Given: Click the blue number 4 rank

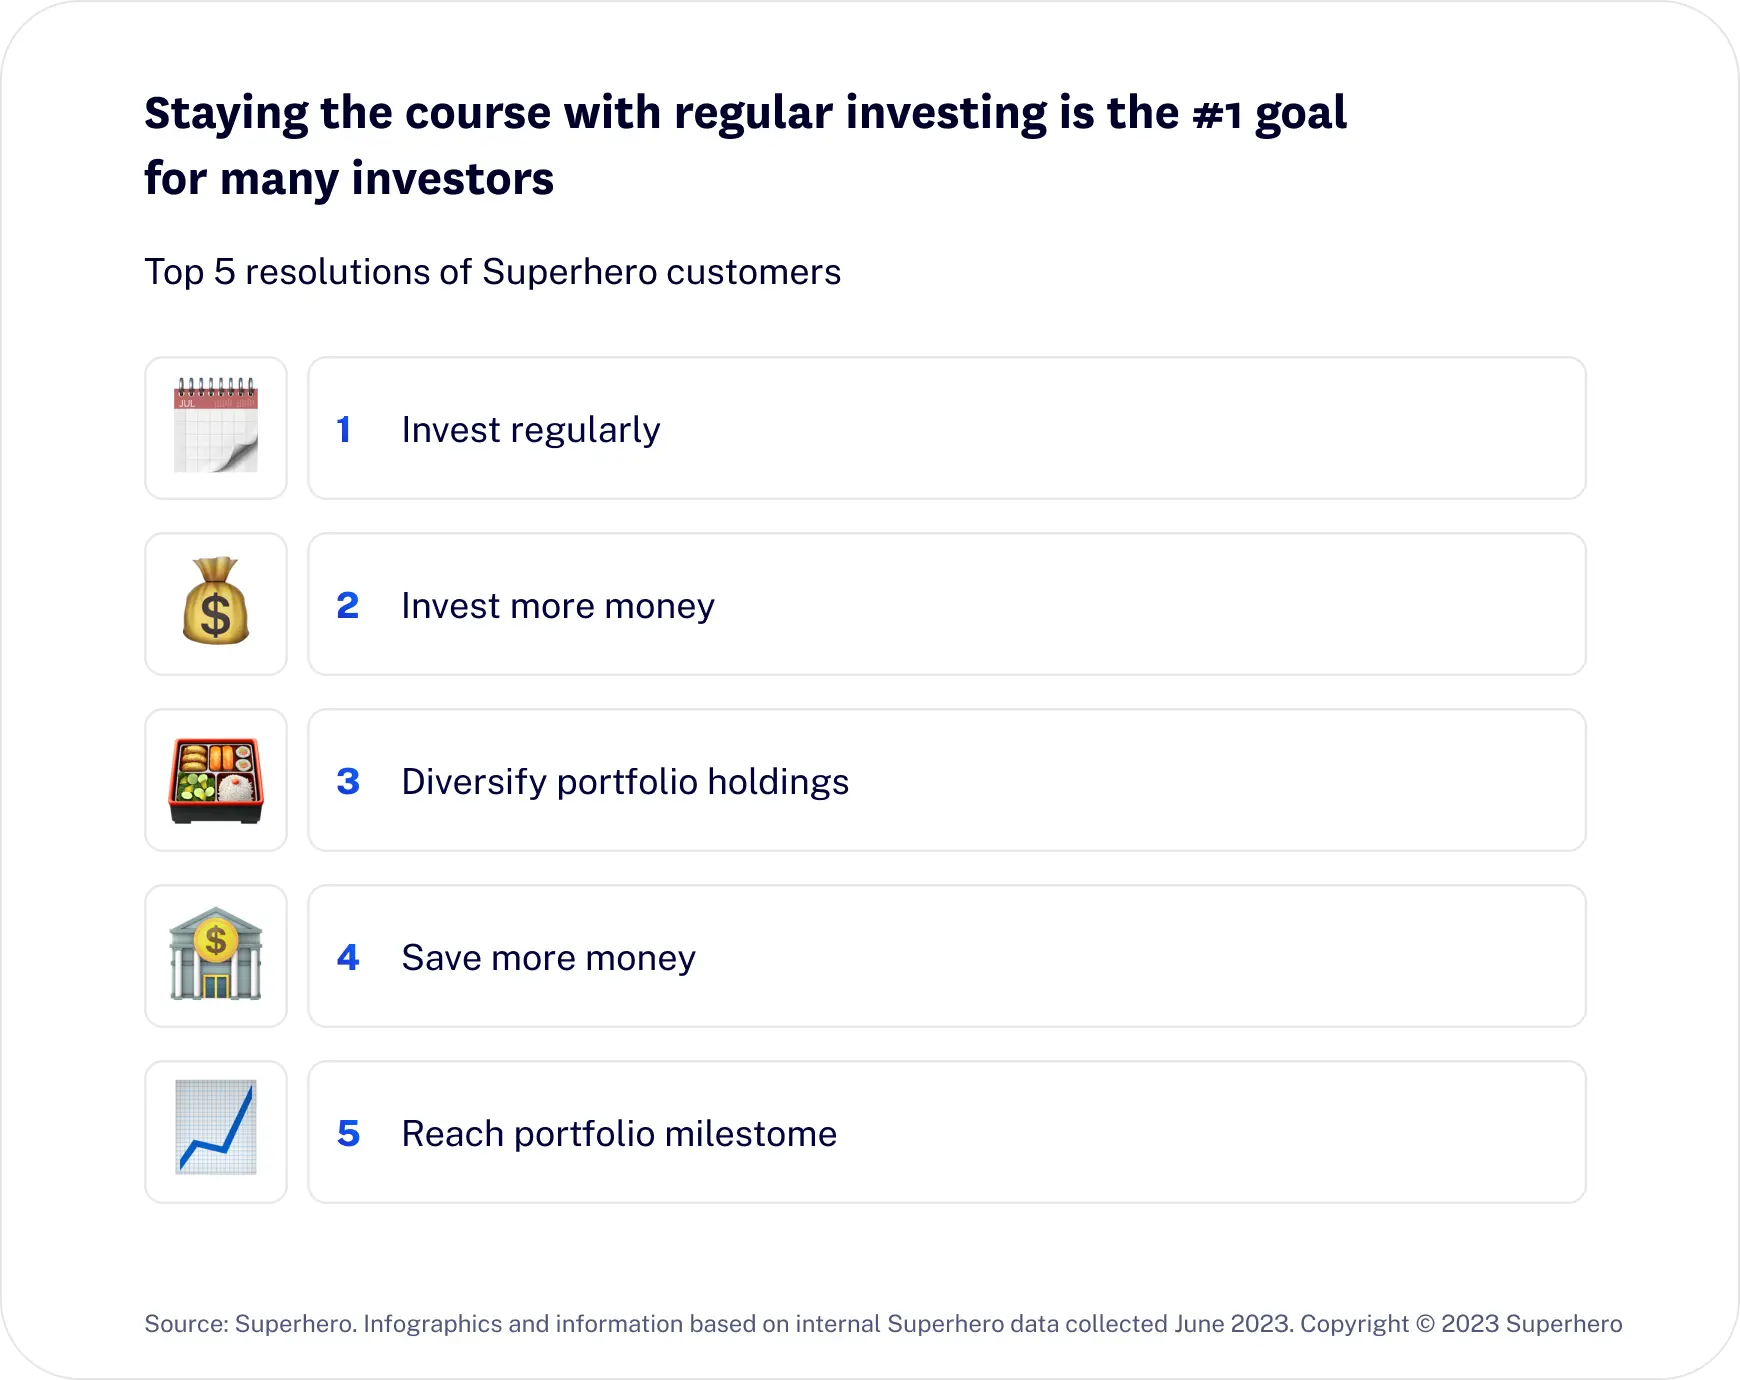Looking at the screenshot, I should tap(347, 957).
